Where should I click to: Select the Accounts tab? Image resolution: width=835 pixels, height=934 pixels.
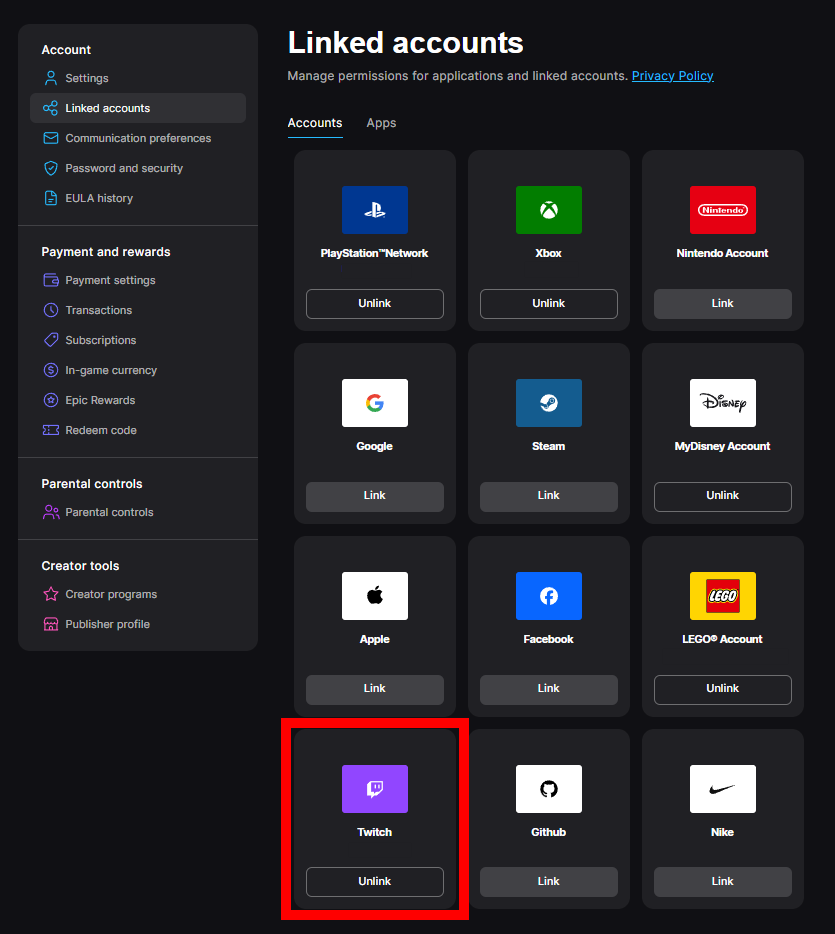coord(315,123)
